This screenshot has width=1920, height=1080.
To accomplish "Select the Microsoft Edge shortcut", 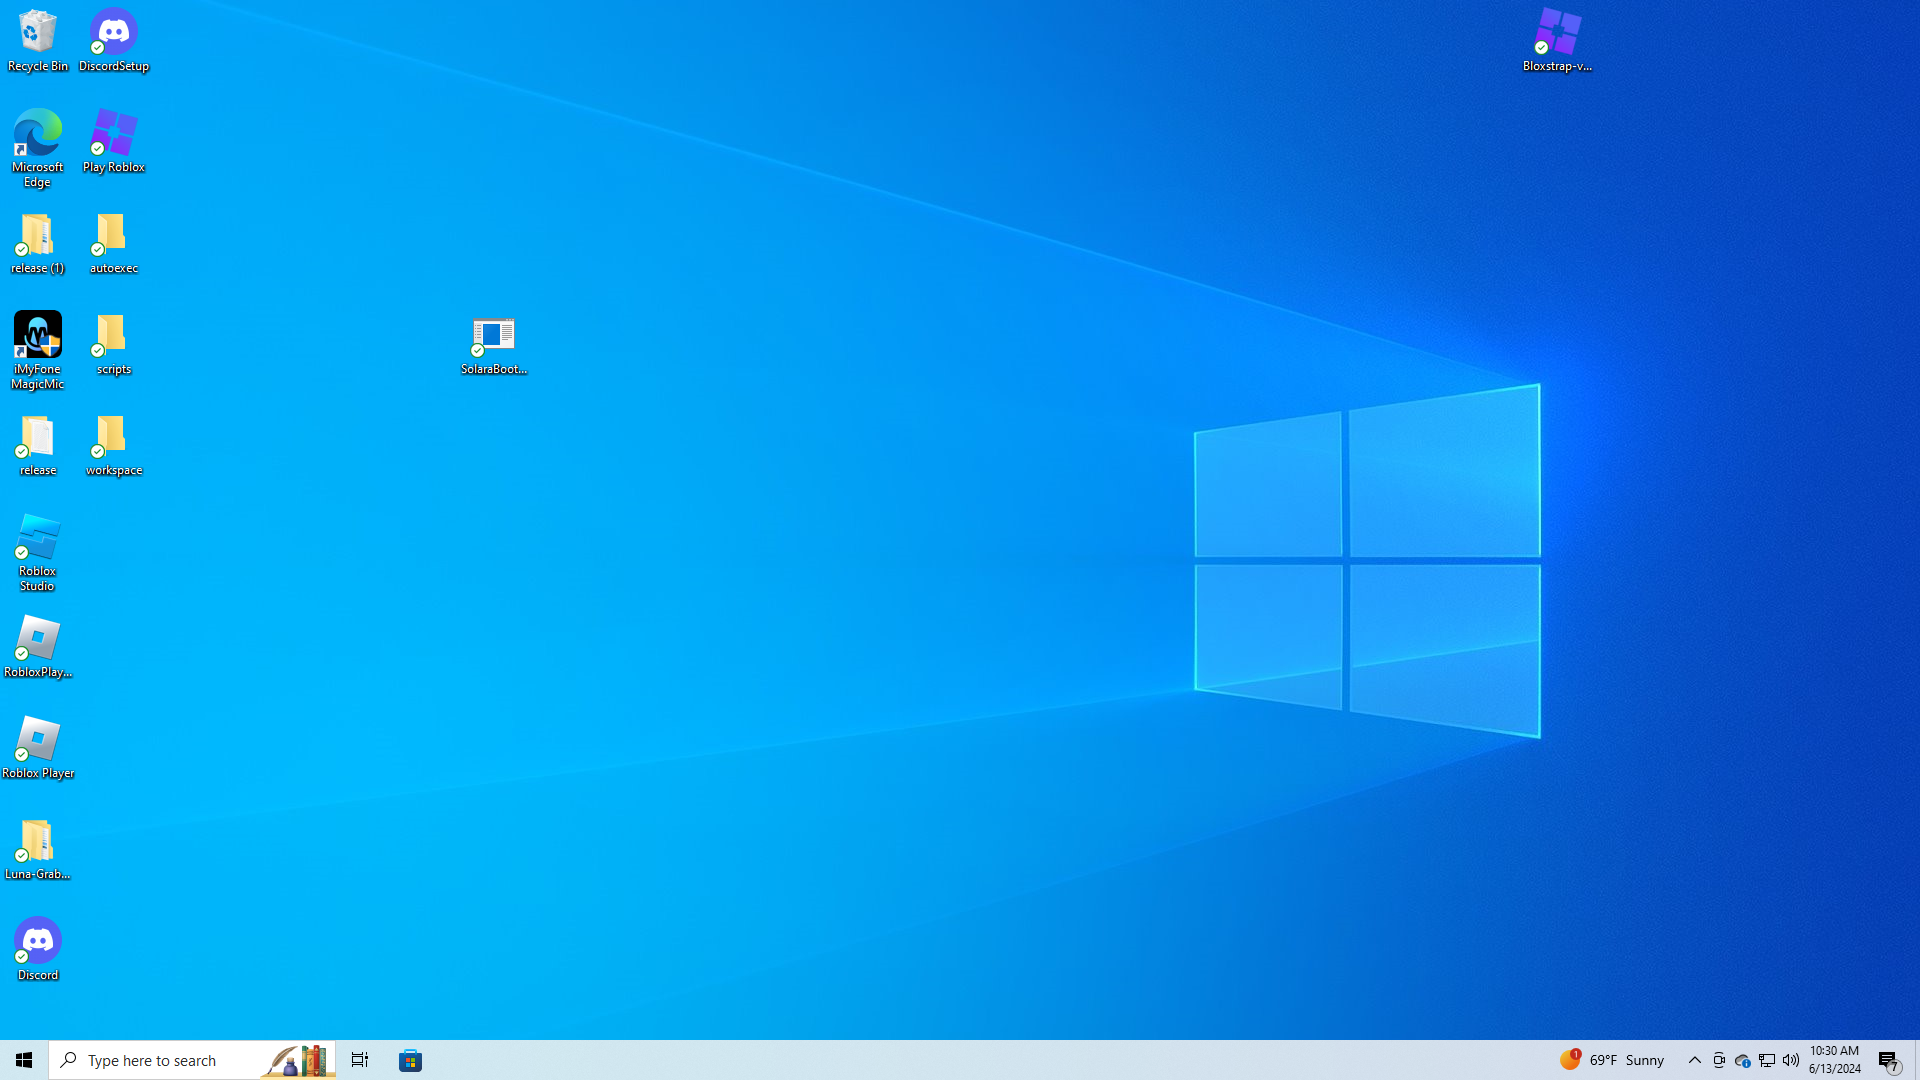I will point(38,147).
